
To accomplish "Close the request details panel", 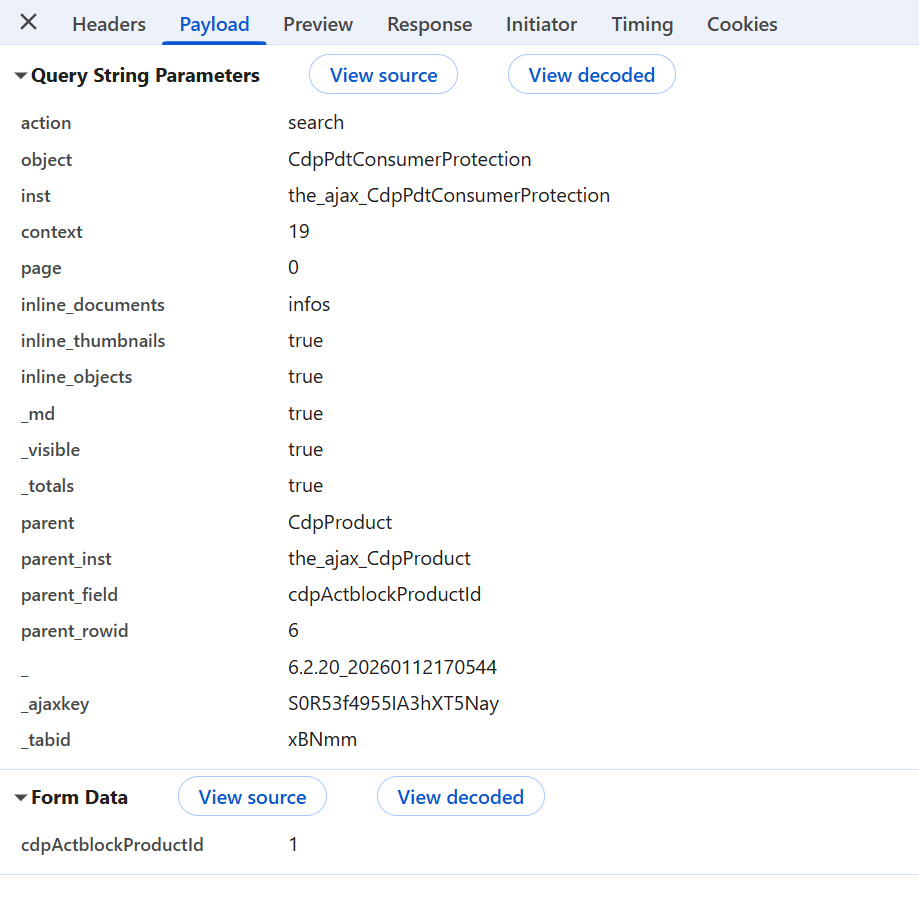I will [x=29, y=23].
